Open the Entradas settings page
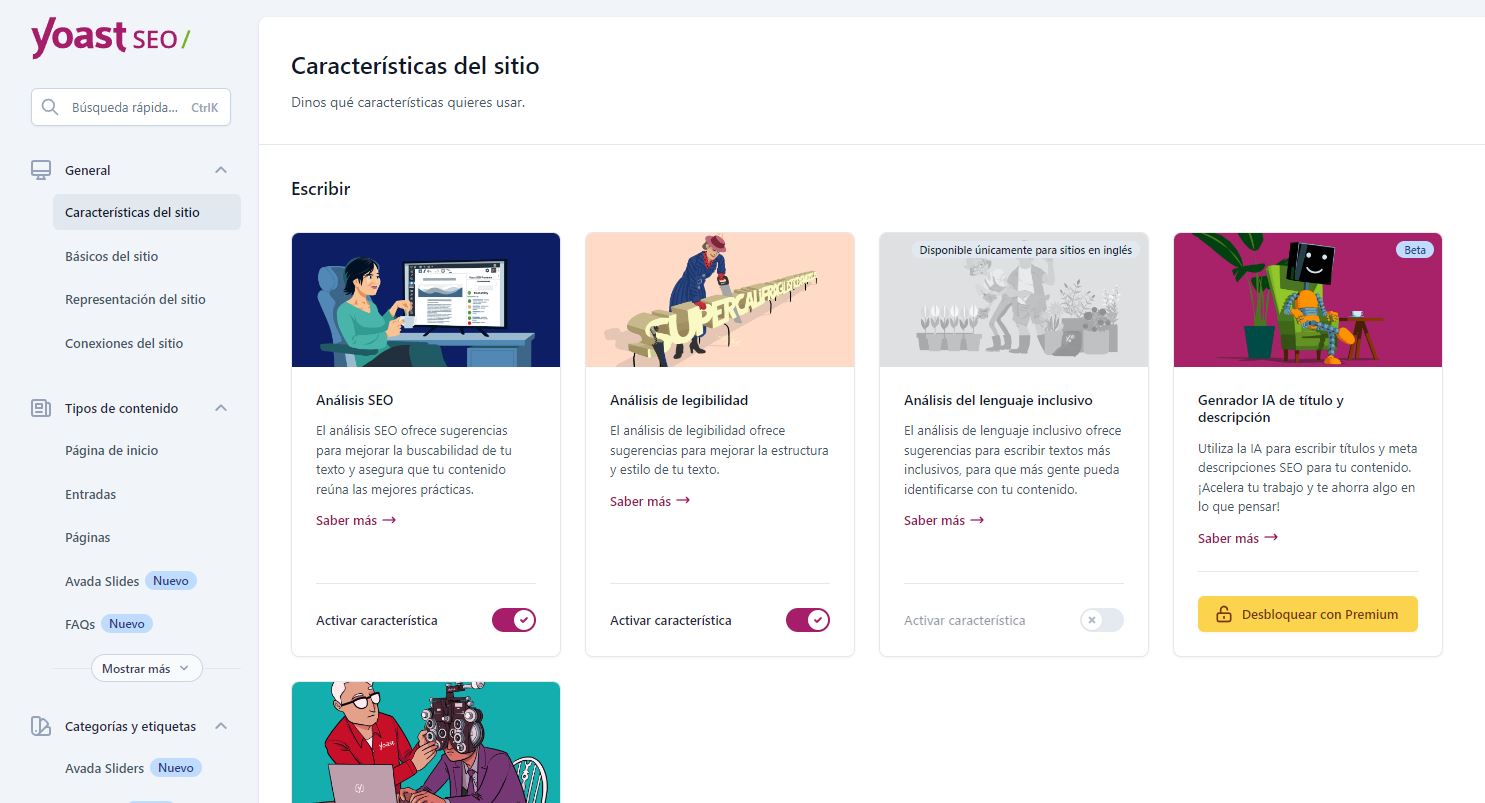This screenshot has width=1485, height=803. (92, 494)
